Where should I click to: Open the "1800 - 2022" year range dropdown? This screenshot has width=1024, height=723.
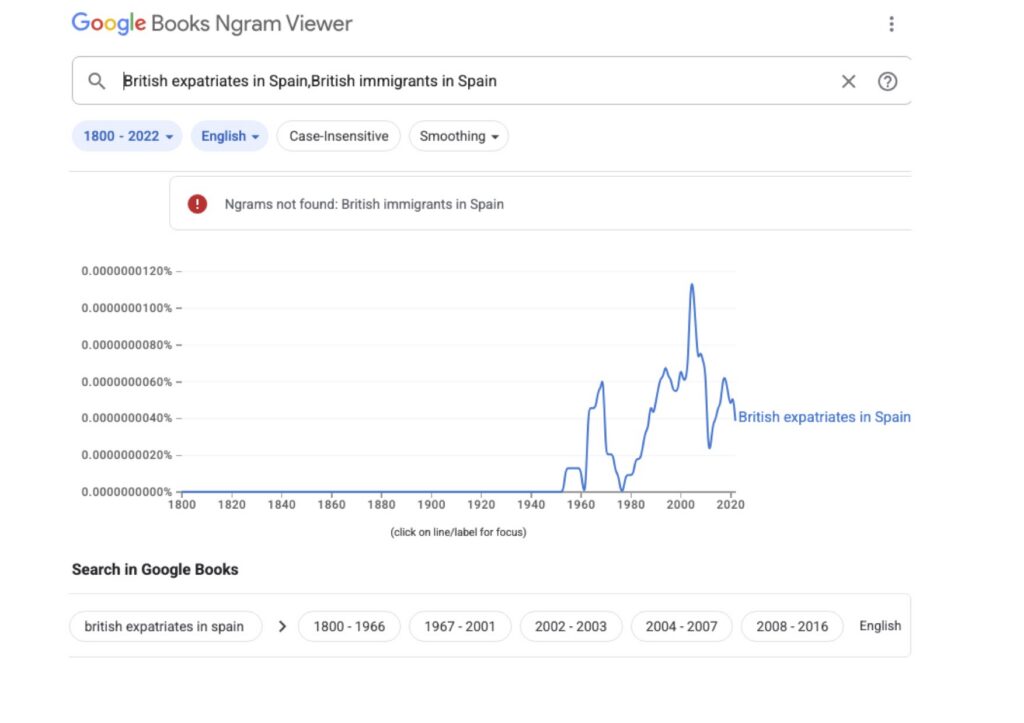pyautogui.click(x=126, y=136)
